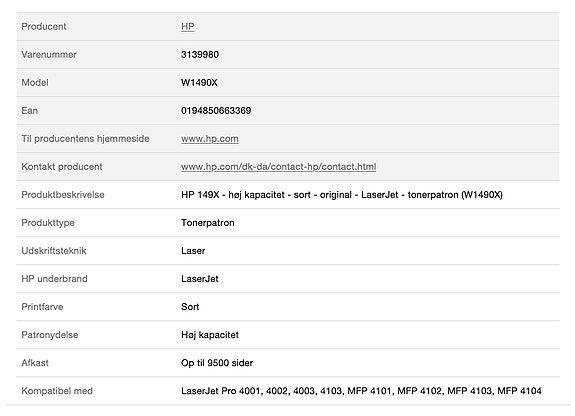Click the HP 149X product description text
Image resolution: width=575 pixels, height=416 pixels.
coord(342,195)
